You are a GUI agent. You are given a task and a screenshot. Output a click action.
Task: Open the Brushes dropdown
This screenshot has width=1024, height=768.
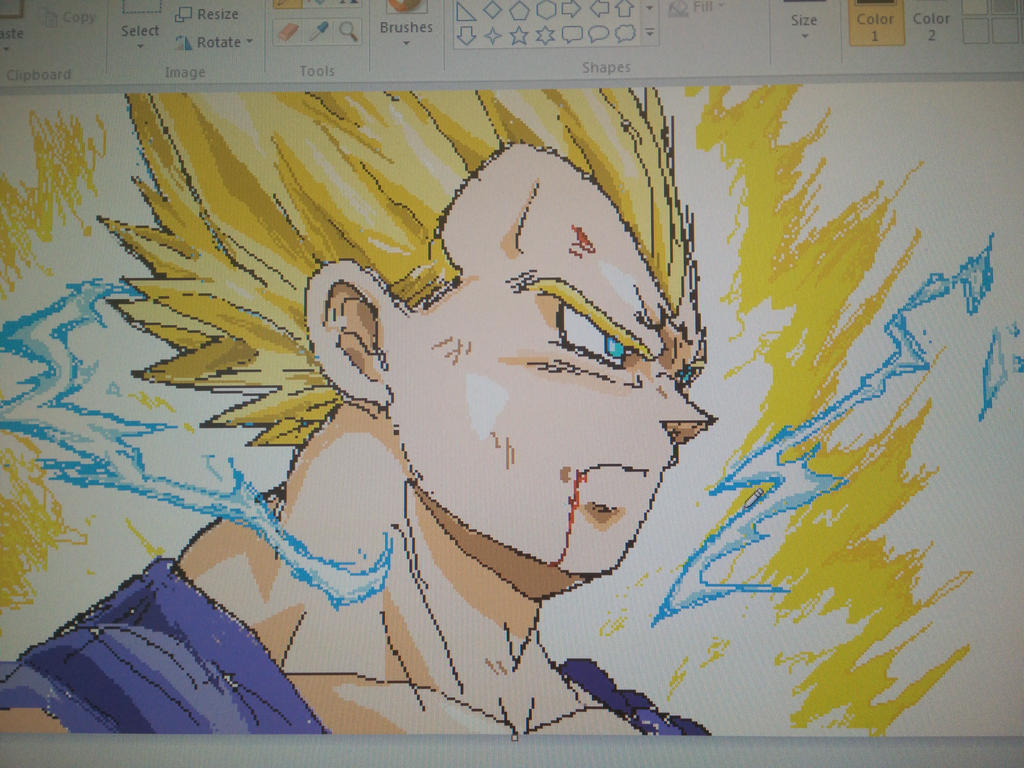(x=404, y=42)
